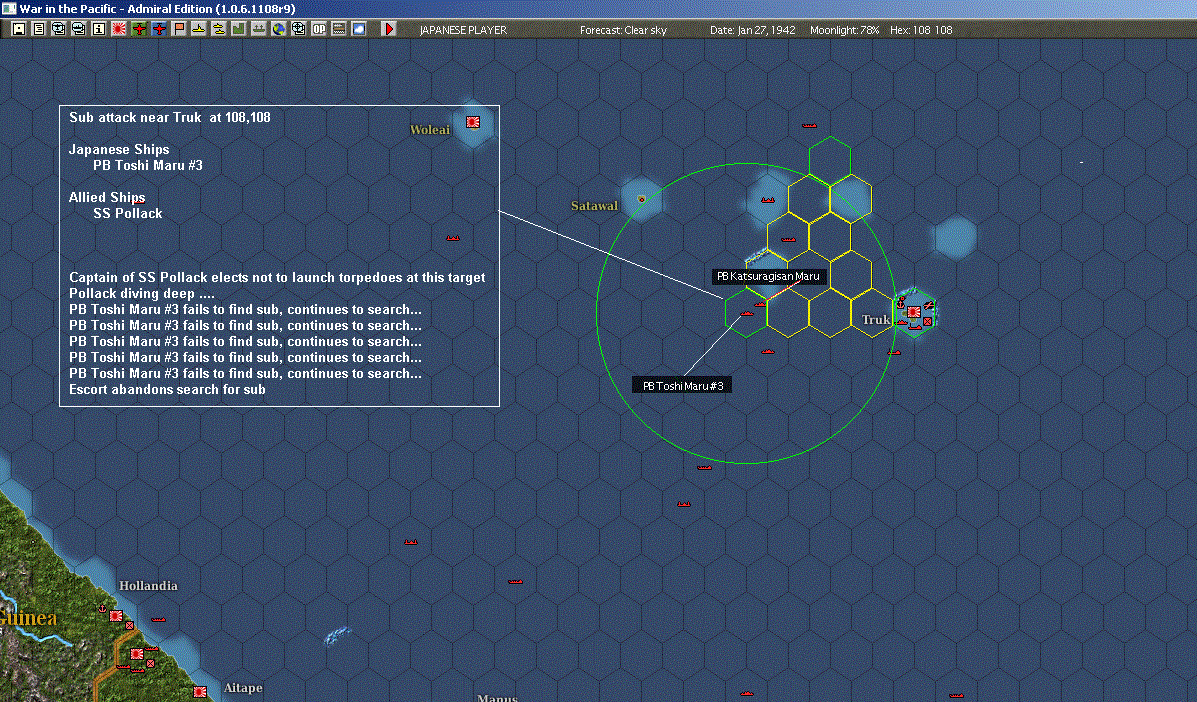Click 'SS Pollack' under Allied Ships
Viewport: 1197px width, 702px height.
[127, 214]
